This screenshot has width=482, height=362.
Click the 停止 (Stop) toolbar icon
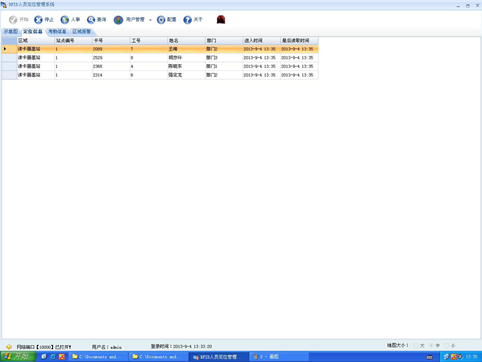pyautogui.click(x=39, y=20)
